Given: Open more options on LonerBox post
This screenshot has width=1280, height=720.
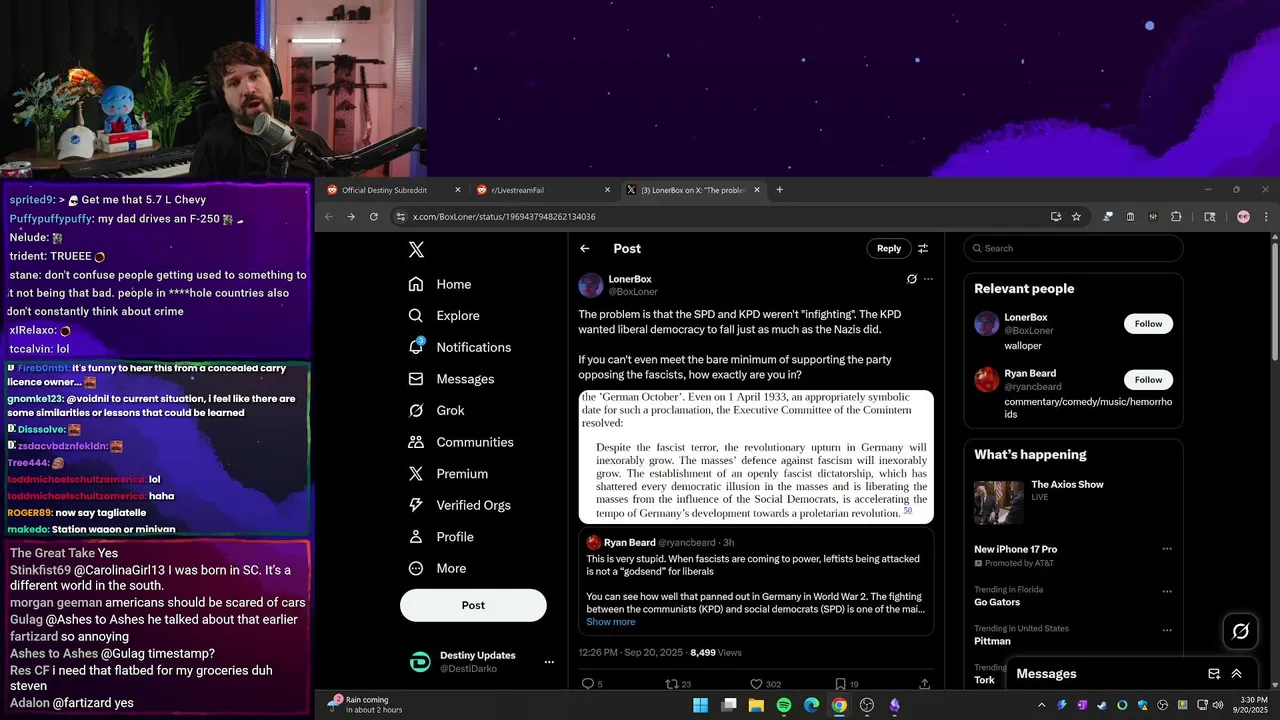Looking at the screenshot, I should (928, 279).
